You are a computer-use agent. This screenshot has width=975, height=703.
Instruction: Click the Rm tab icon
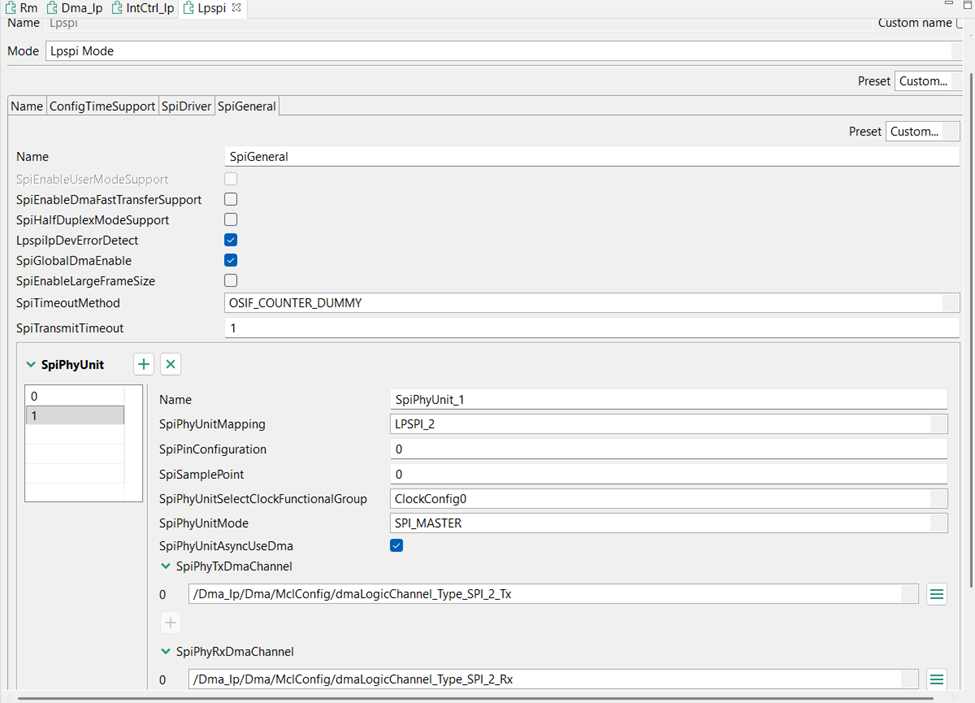(11, 8)
